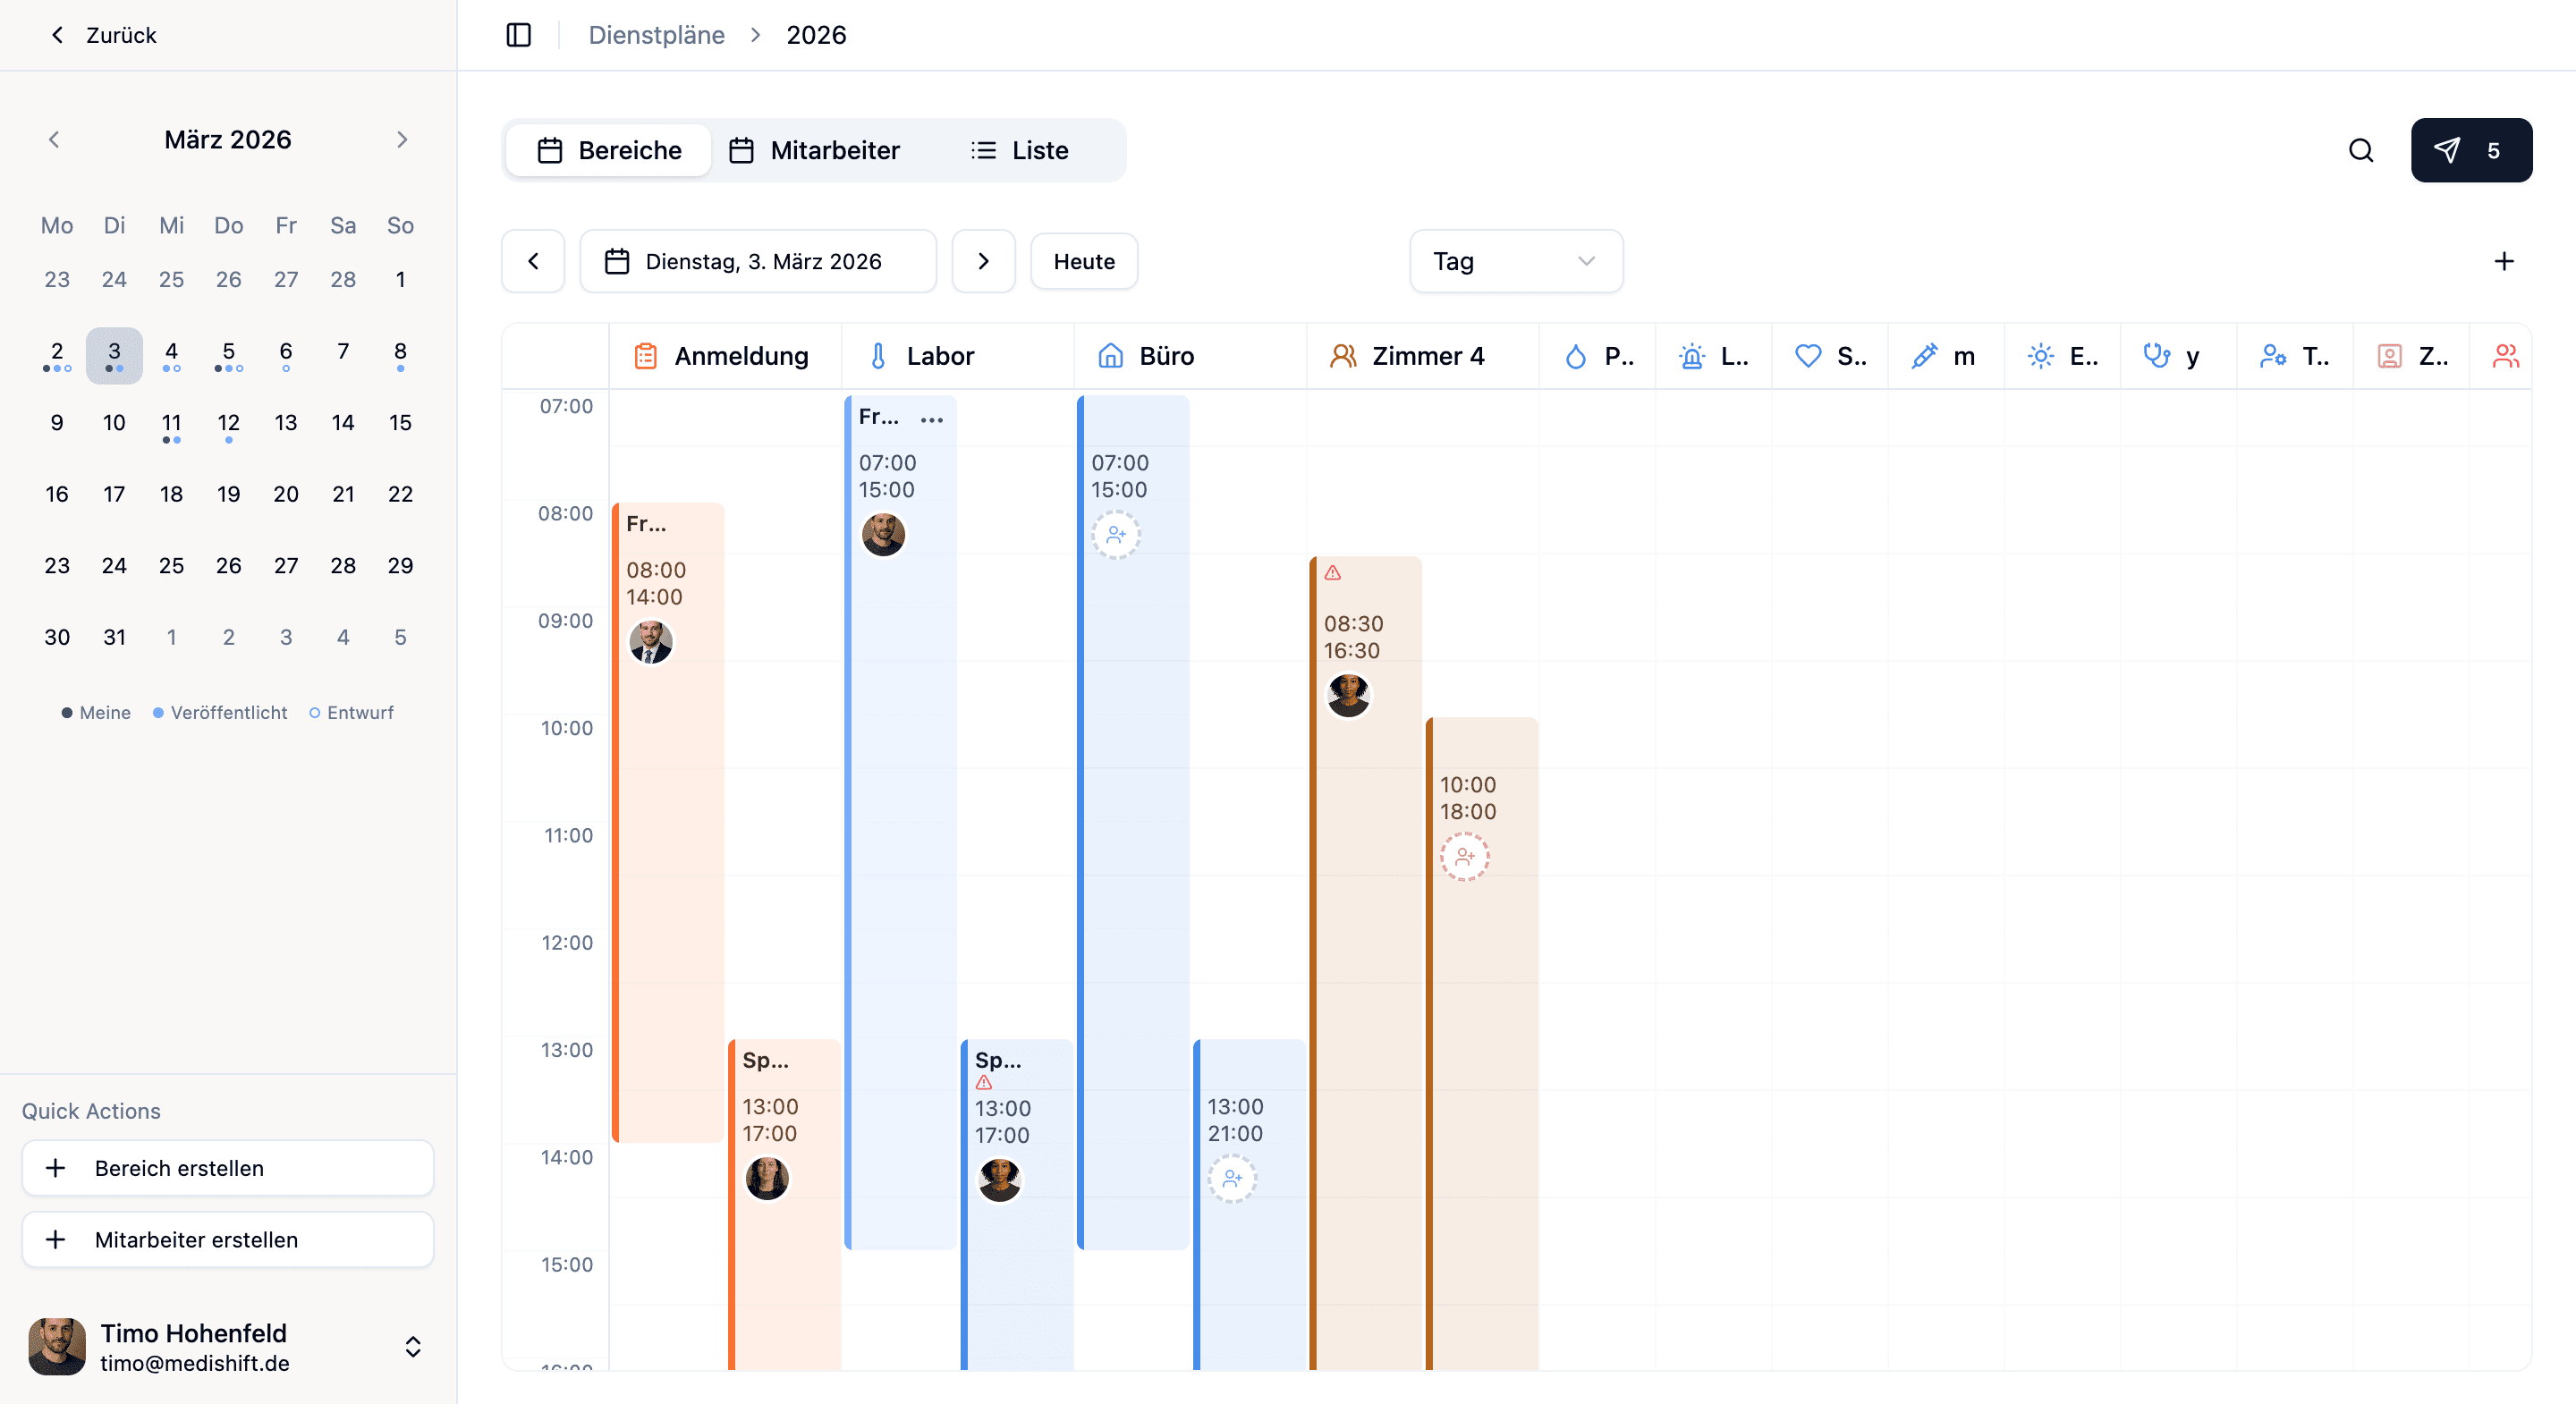Viewport: 2576px width, 1404px height.
Task: Click Bereich erstellen quick action
Action: (x=228, y=1168)
